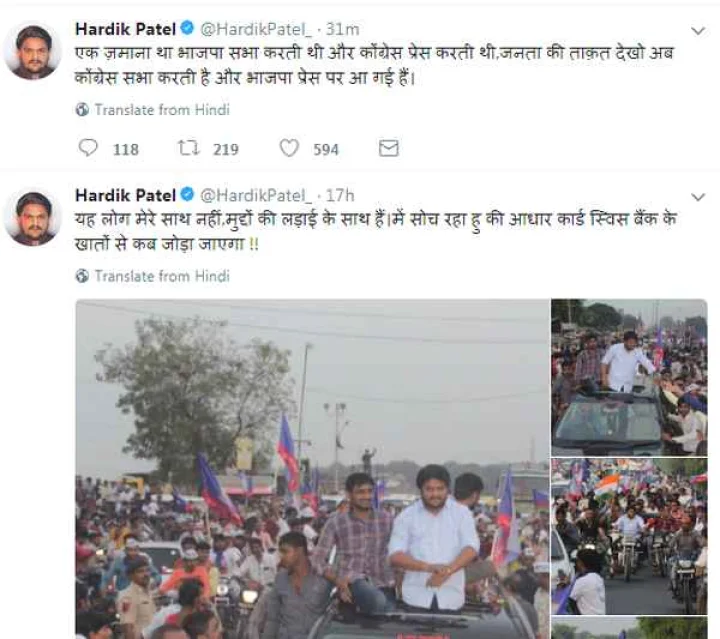
Task: Open the large rally photo of the car
Action: point(312,469)
